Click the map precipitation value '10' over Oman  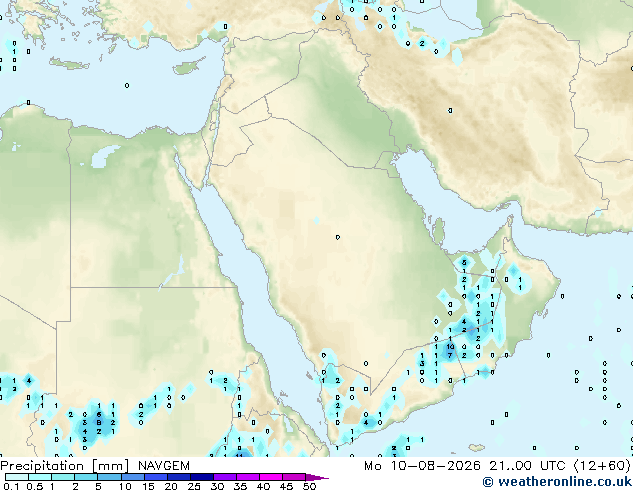(450, 347)
